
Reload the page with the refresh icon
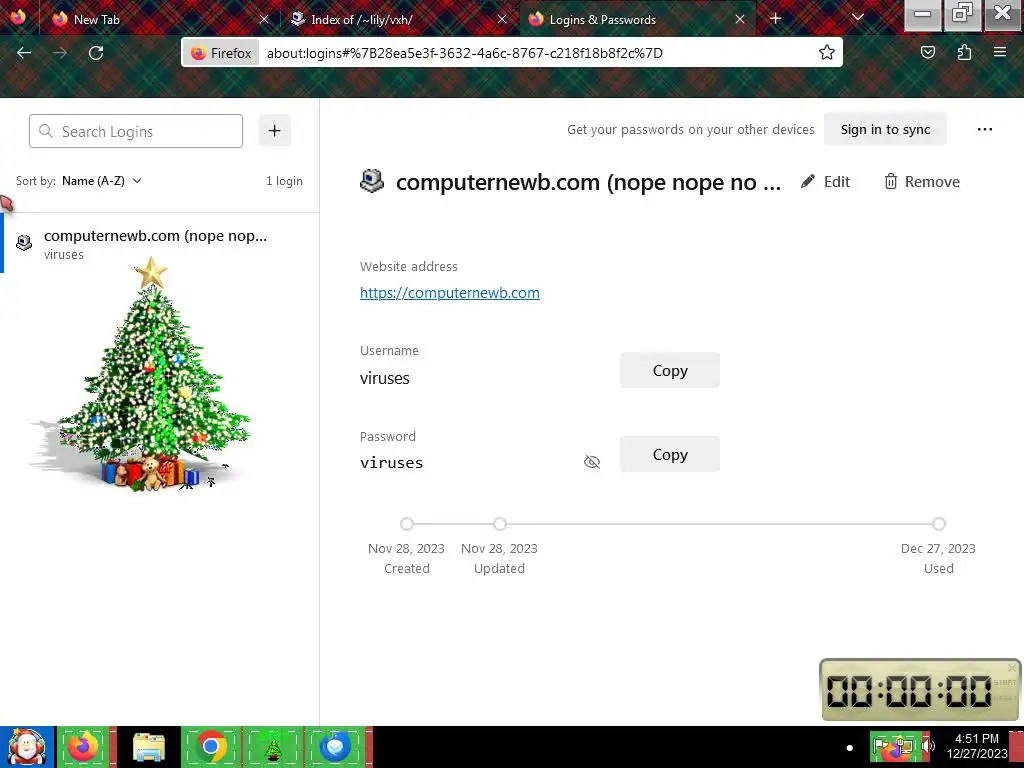96,53
